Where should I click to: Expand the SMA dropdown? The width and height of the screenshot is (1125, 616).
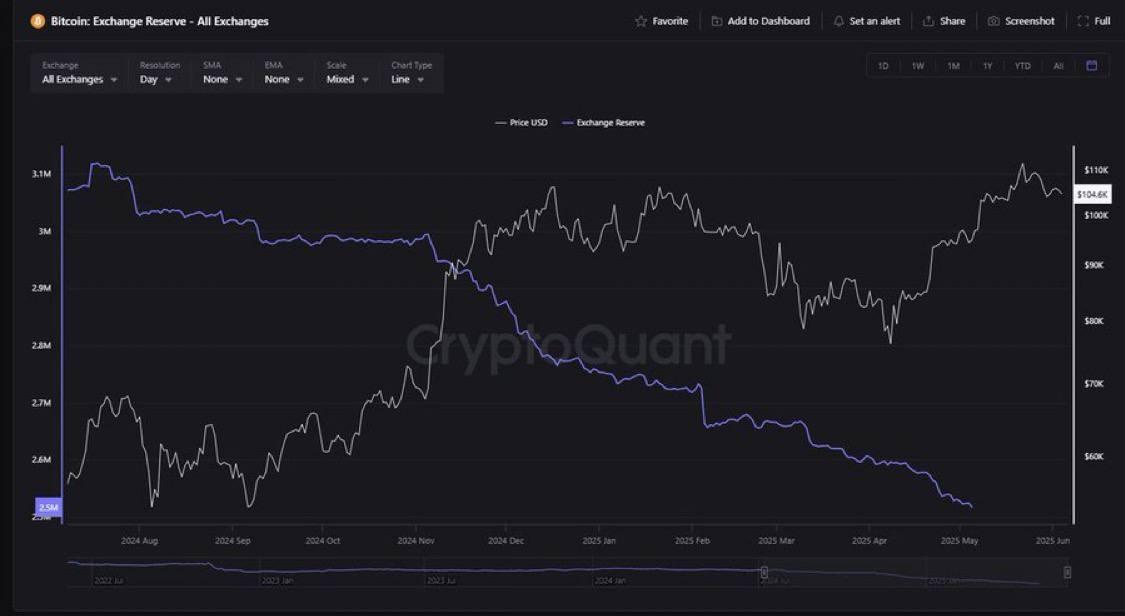222,79
